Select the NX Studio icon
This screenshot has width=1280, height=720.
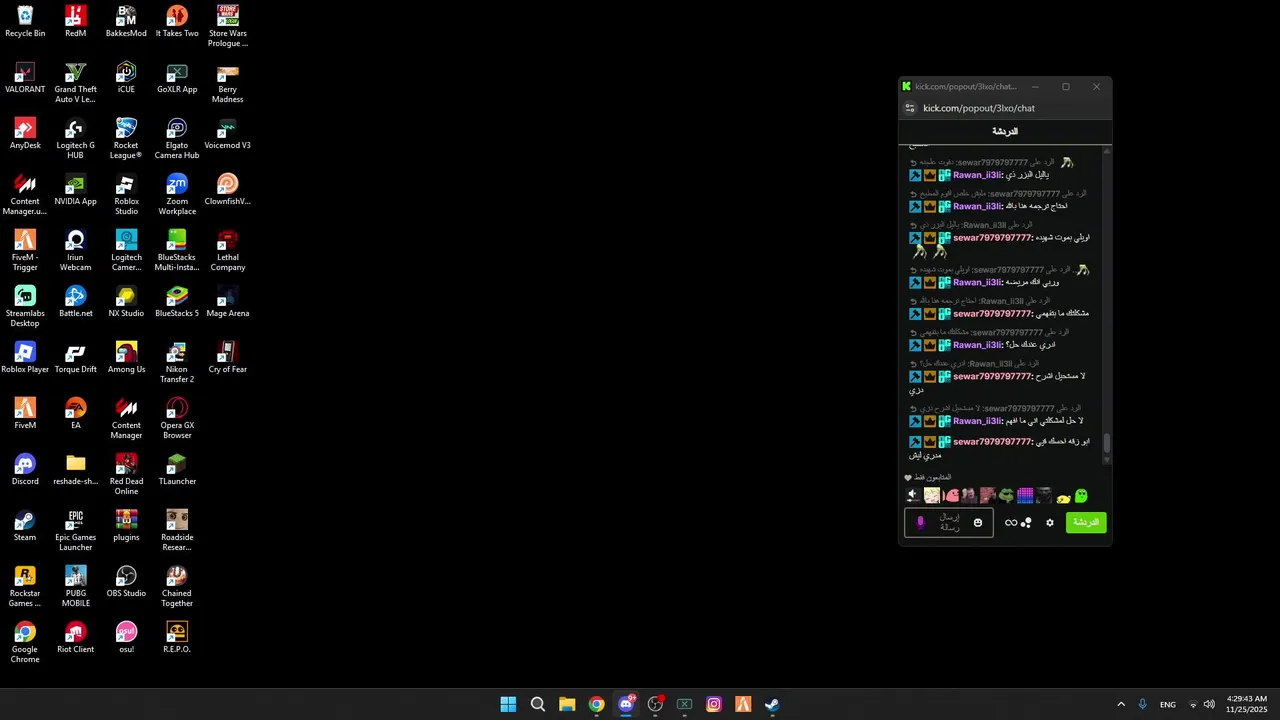[x=126, y=302]
